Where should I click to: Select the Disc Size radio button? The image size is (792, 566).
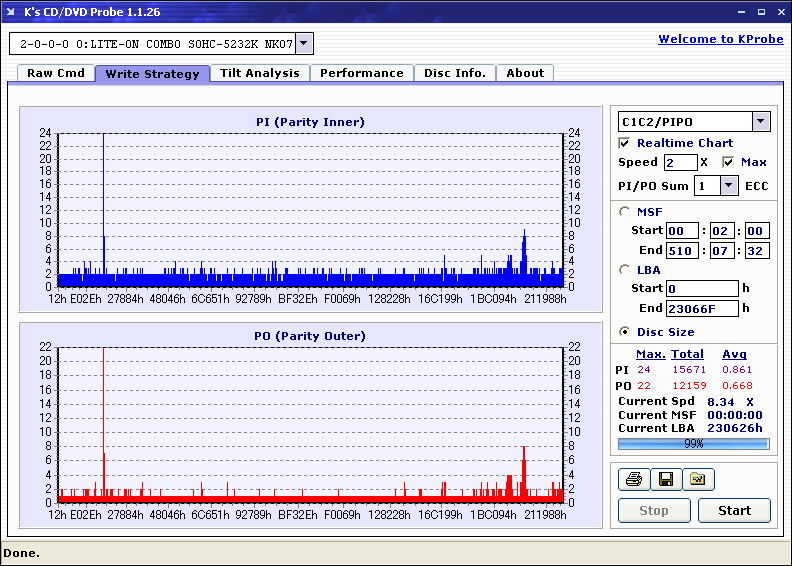625,332
